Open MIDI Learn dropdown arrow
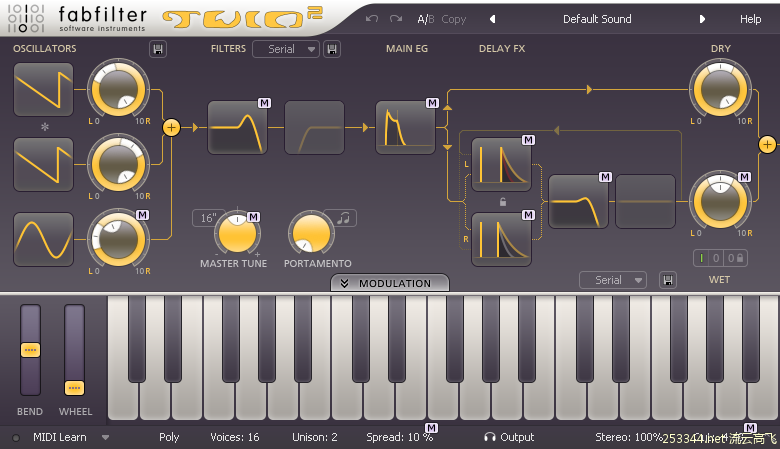The image size is (780, 449). [x=105, y=438]
